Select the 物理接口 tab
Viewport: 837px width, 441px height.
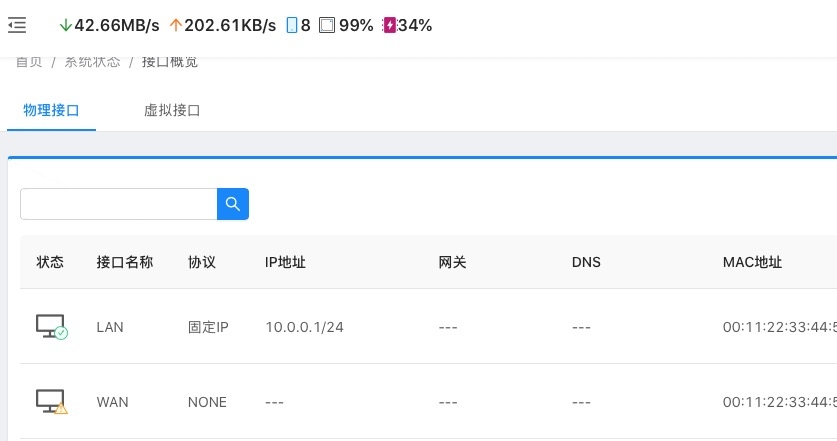[x=51, y=110]
